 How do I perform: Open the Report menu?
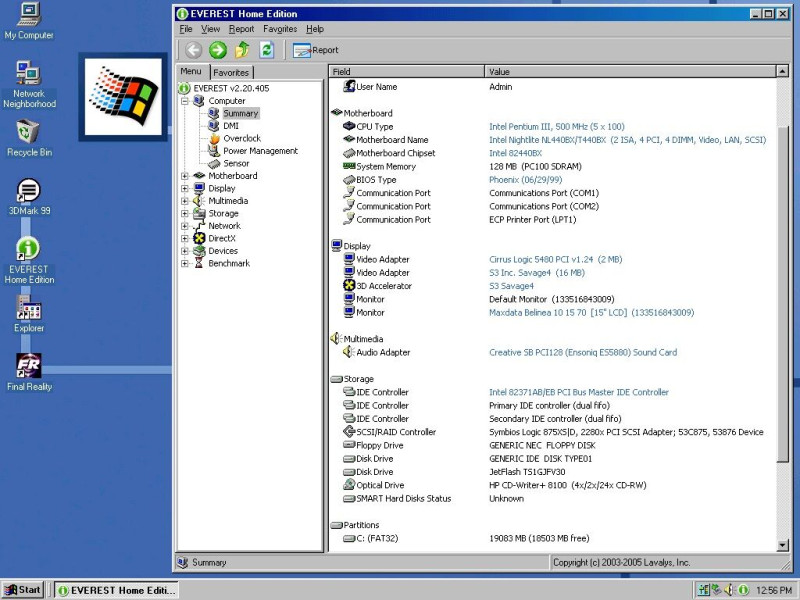click(x=241, y=29)
